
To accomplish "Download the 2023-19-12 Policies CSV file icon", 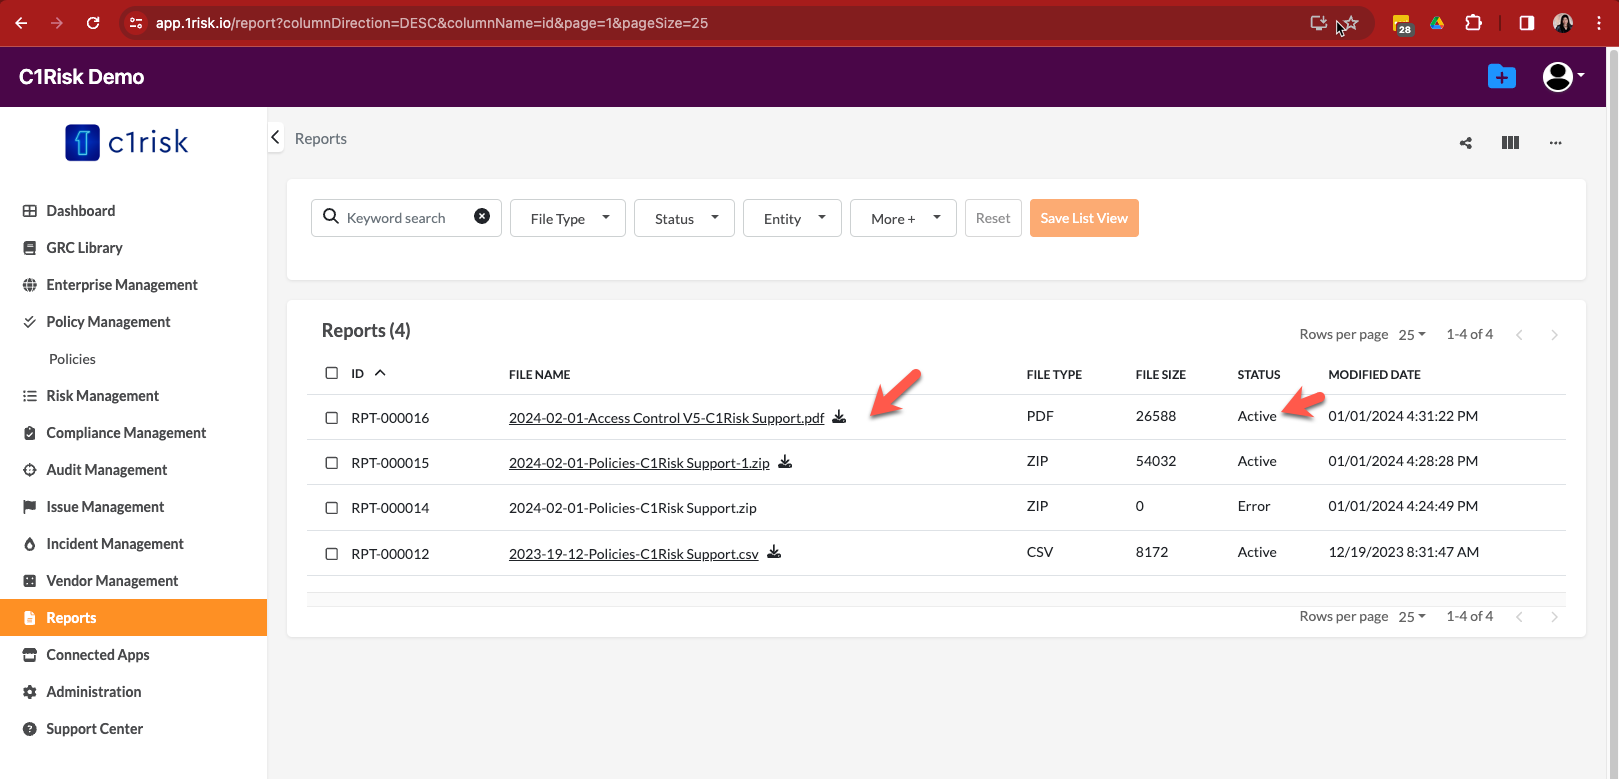I will (x=774, y=552).
